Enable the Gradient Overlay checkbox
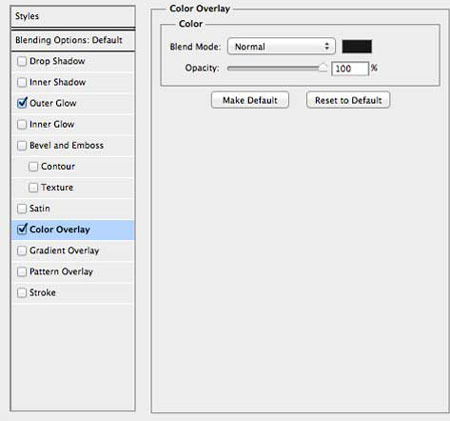This screenshot has width=450, height=421. [x=22, y=250]
